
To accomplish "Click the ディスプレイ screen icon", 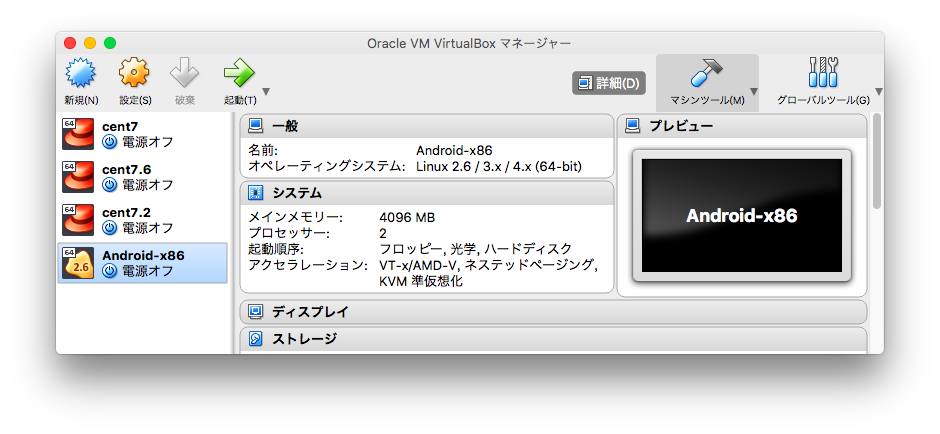I will 256,312.
